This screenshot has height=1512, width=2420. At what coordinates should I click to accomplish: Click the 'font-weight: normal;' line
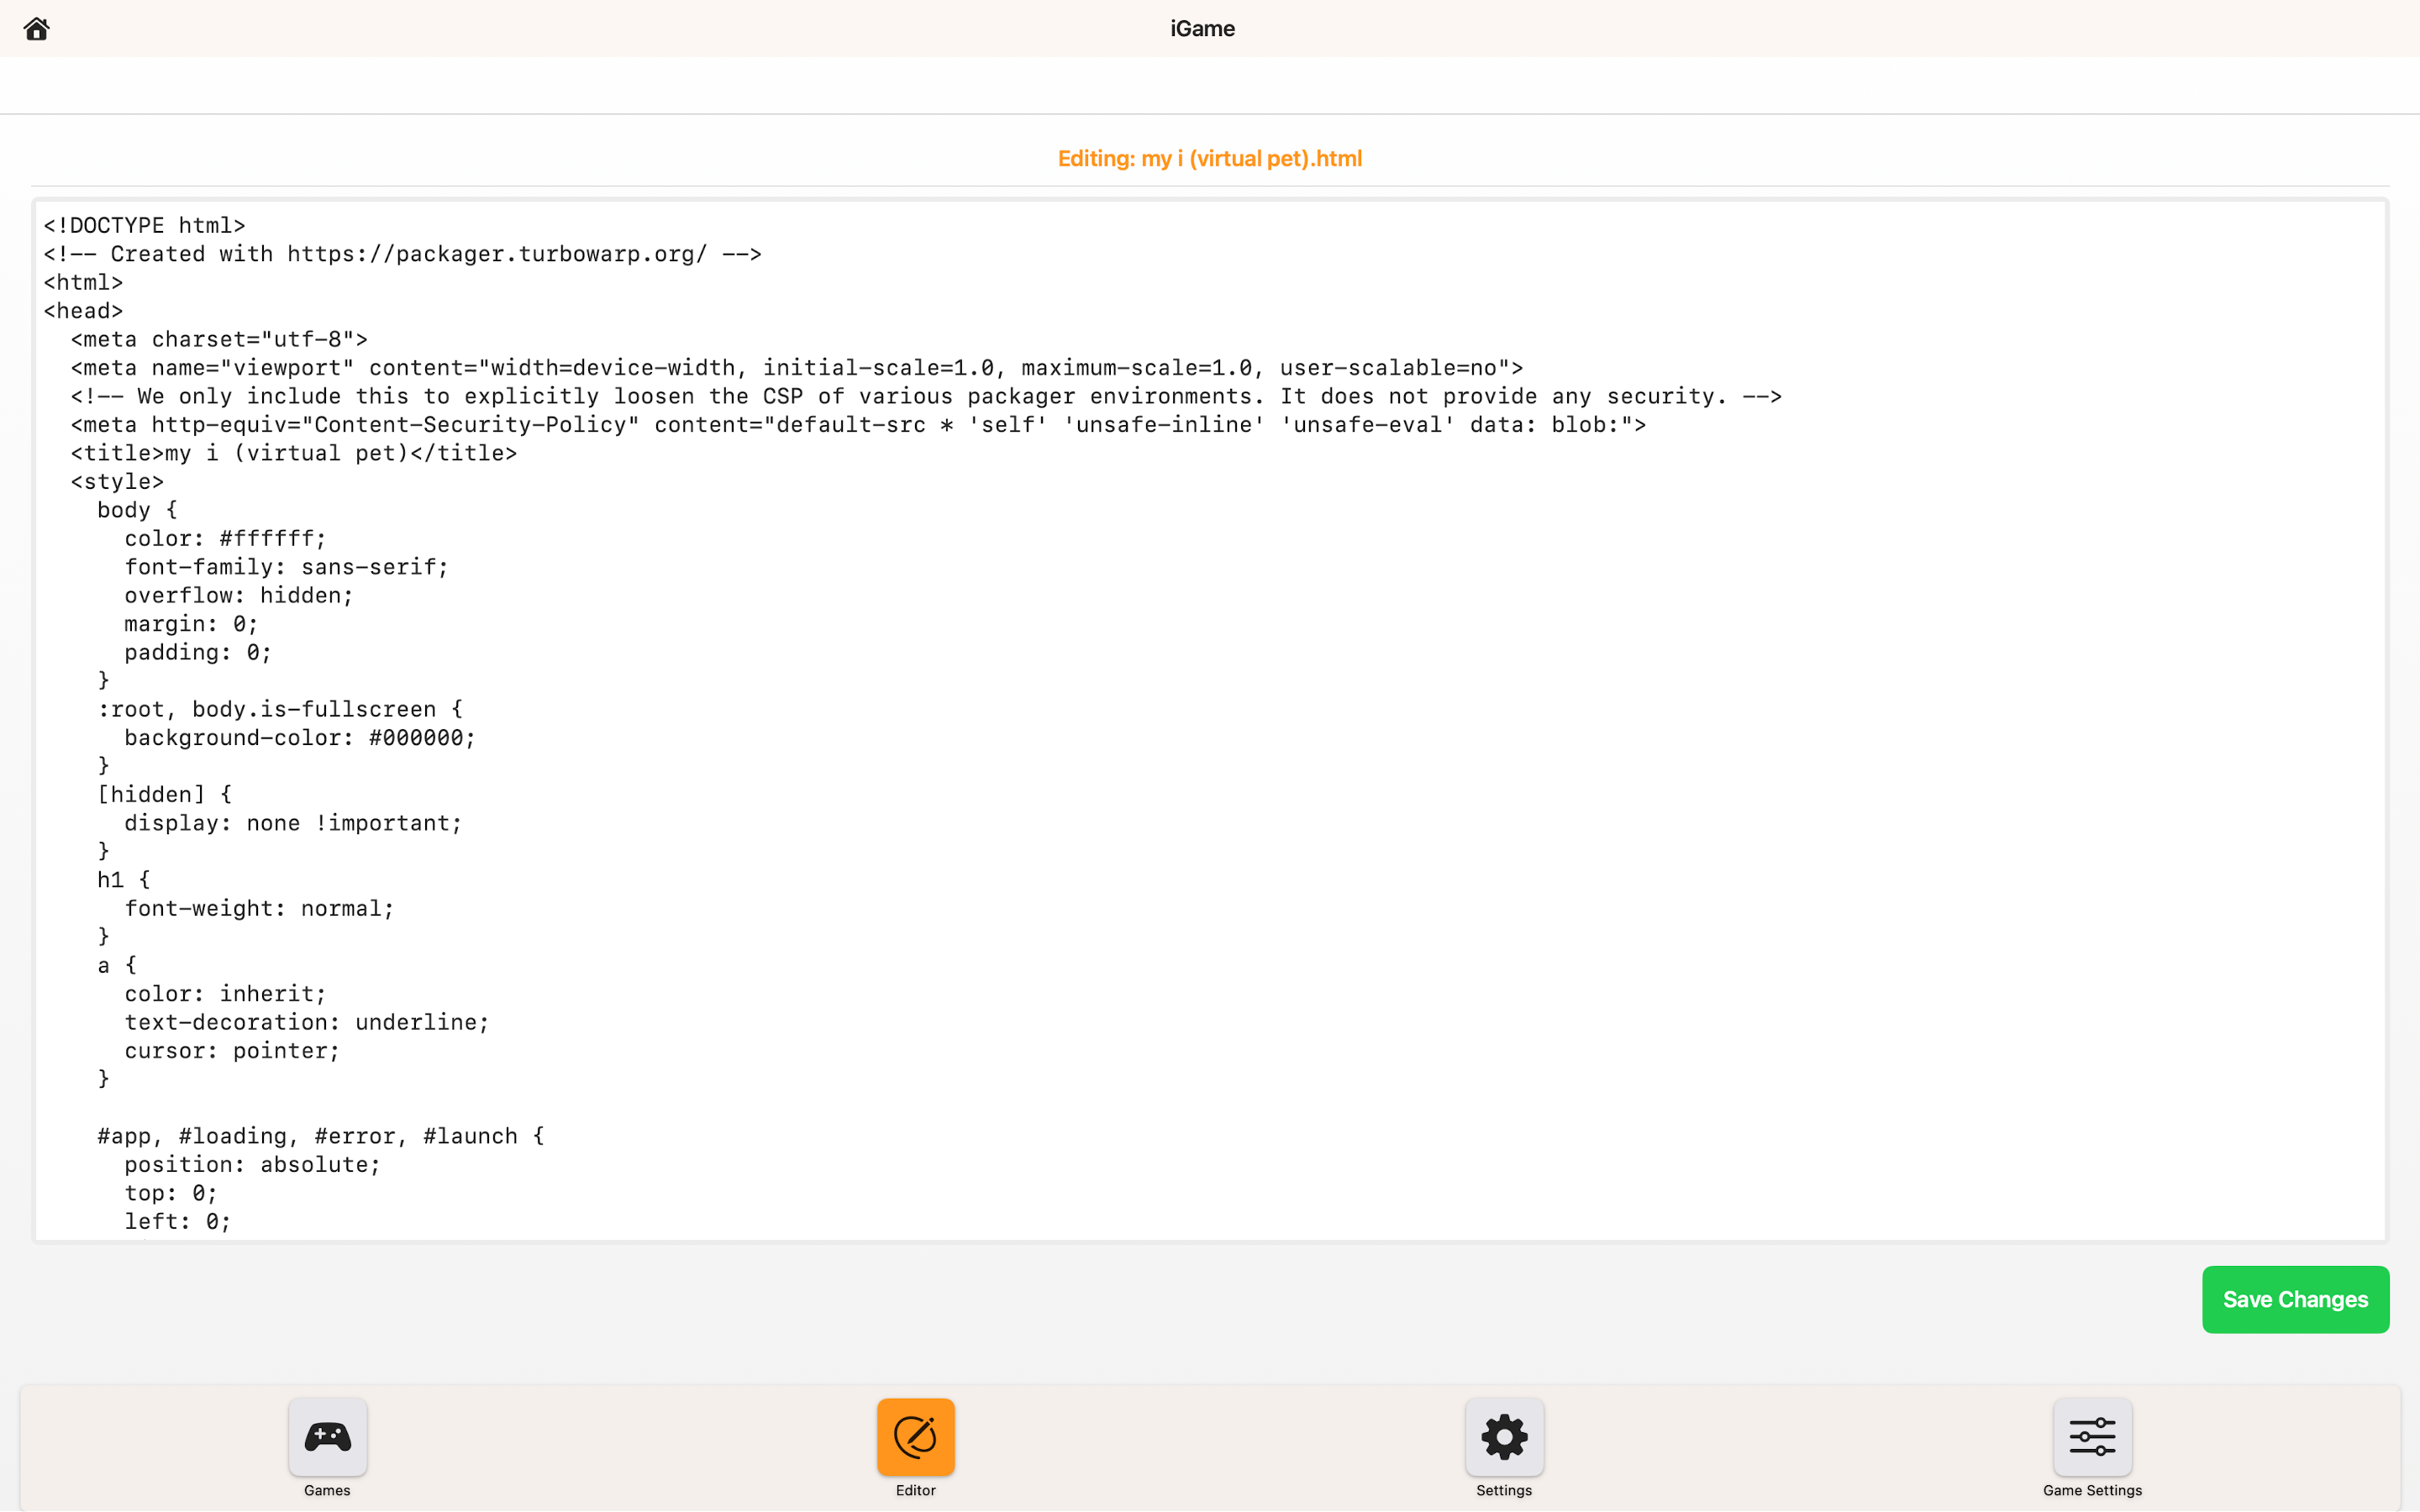(259, 909)
